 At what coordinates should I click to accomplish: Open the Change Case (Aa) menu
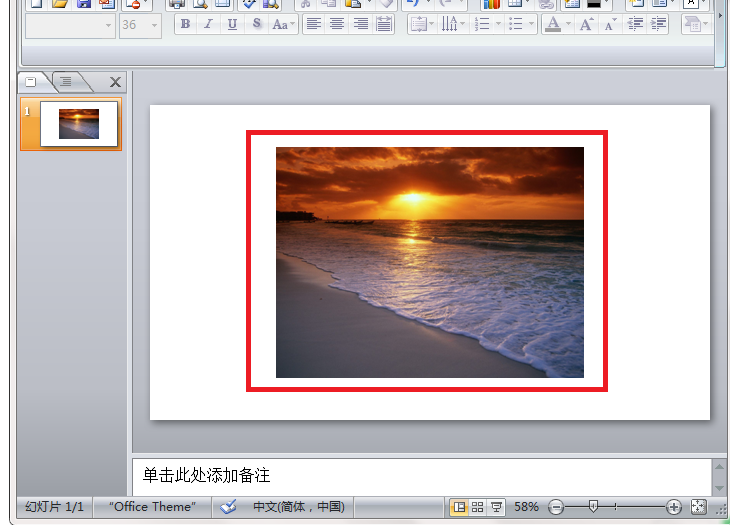(284, 24)
